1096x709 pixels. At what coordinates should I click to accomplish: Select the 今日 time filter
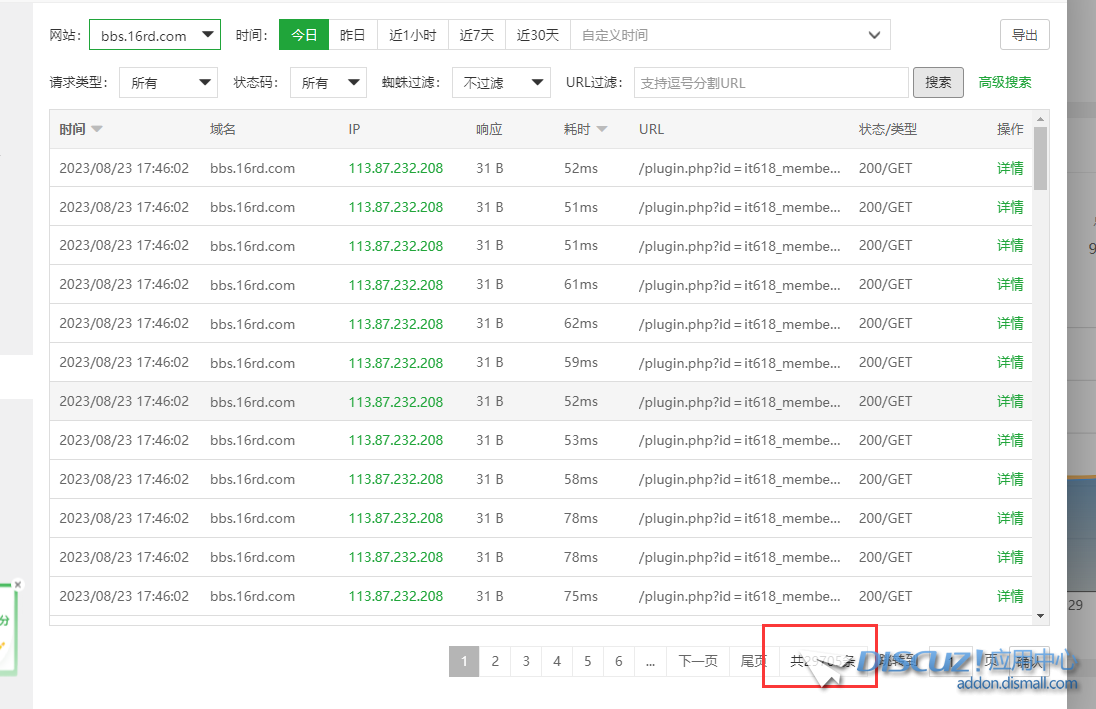pyautogui.click(x=304, y=34)
